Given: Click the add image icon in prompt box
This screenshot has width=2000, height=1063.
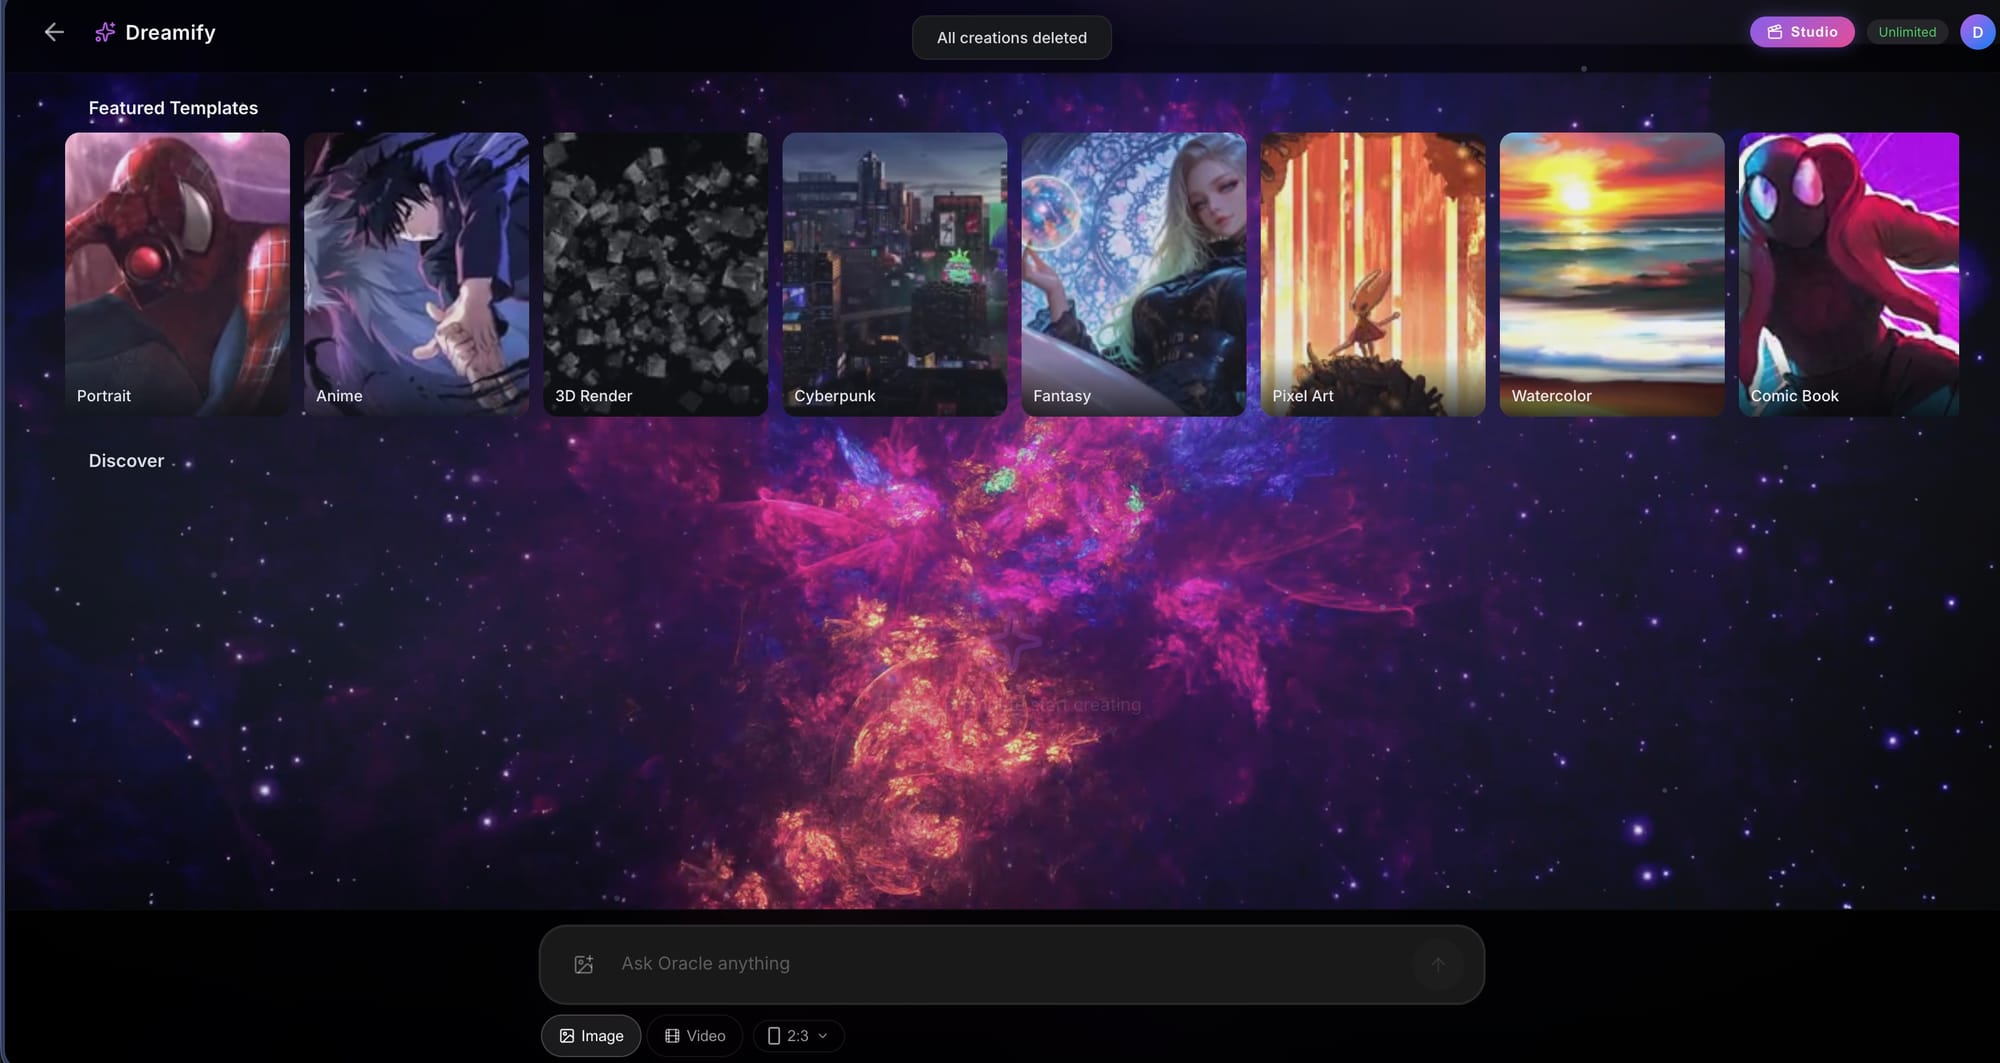Looking at the screenshot, I should tap(584, 964).
